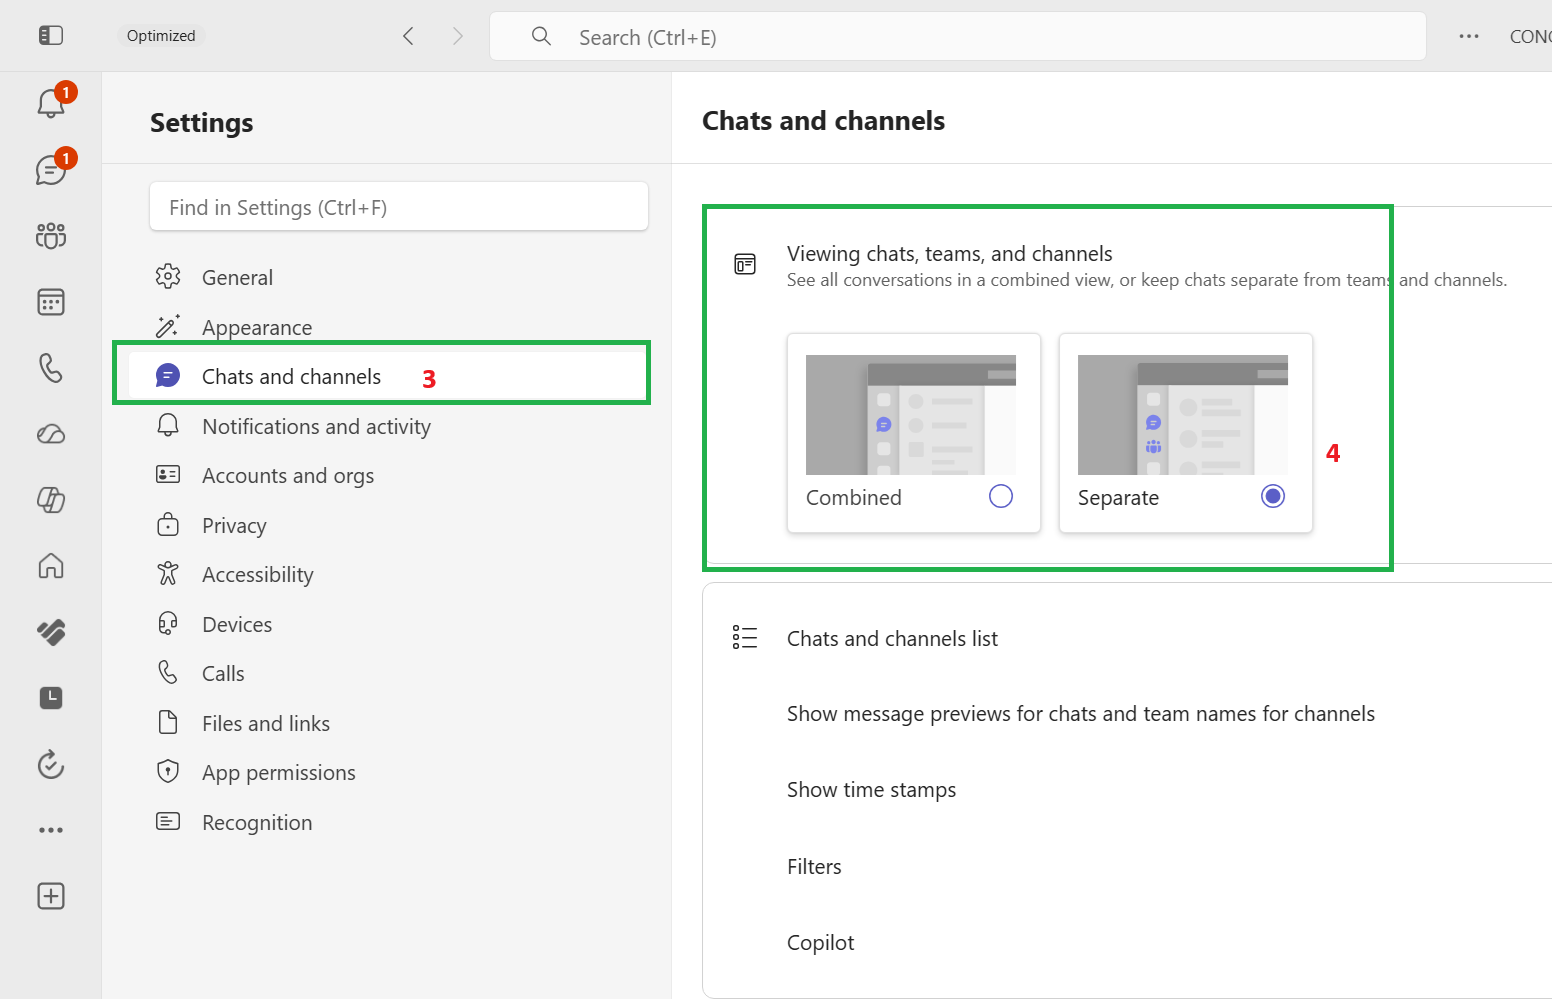
Task: Open the Home house icon in the sidebar
Action: point(51,566)
